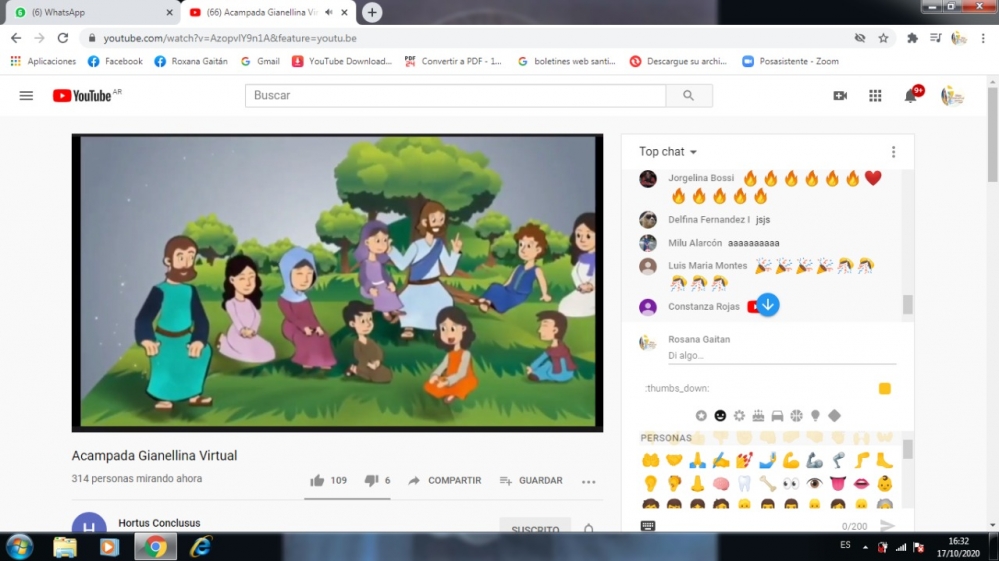Insert the eyes emoji

[791, 483]
